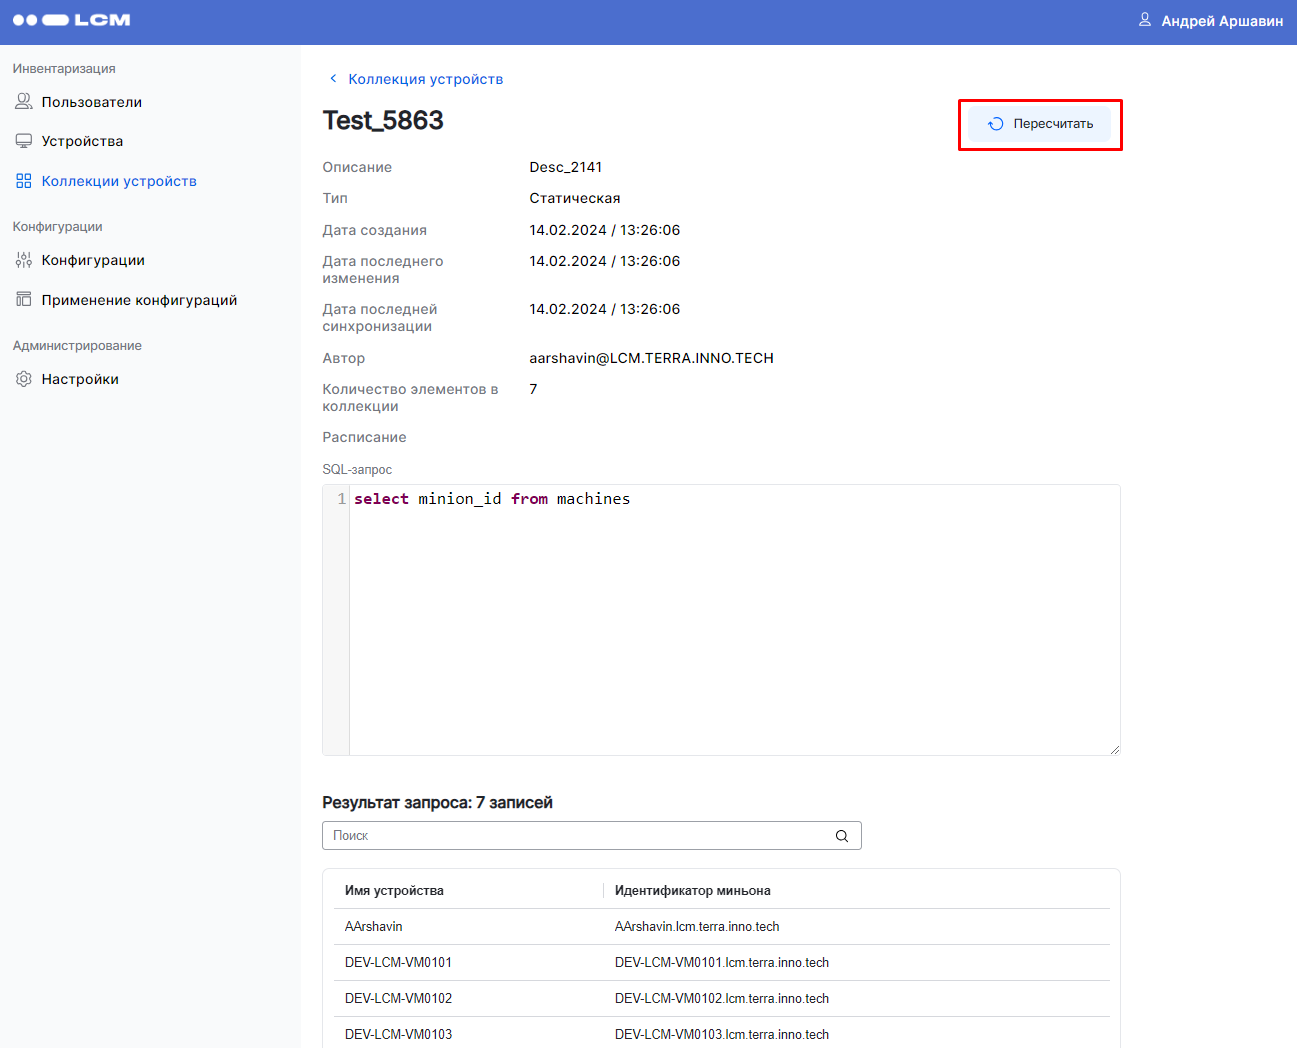The image size is (1297, 1048).
Task: Go back via the left chevron arrow
Action: 333,79
